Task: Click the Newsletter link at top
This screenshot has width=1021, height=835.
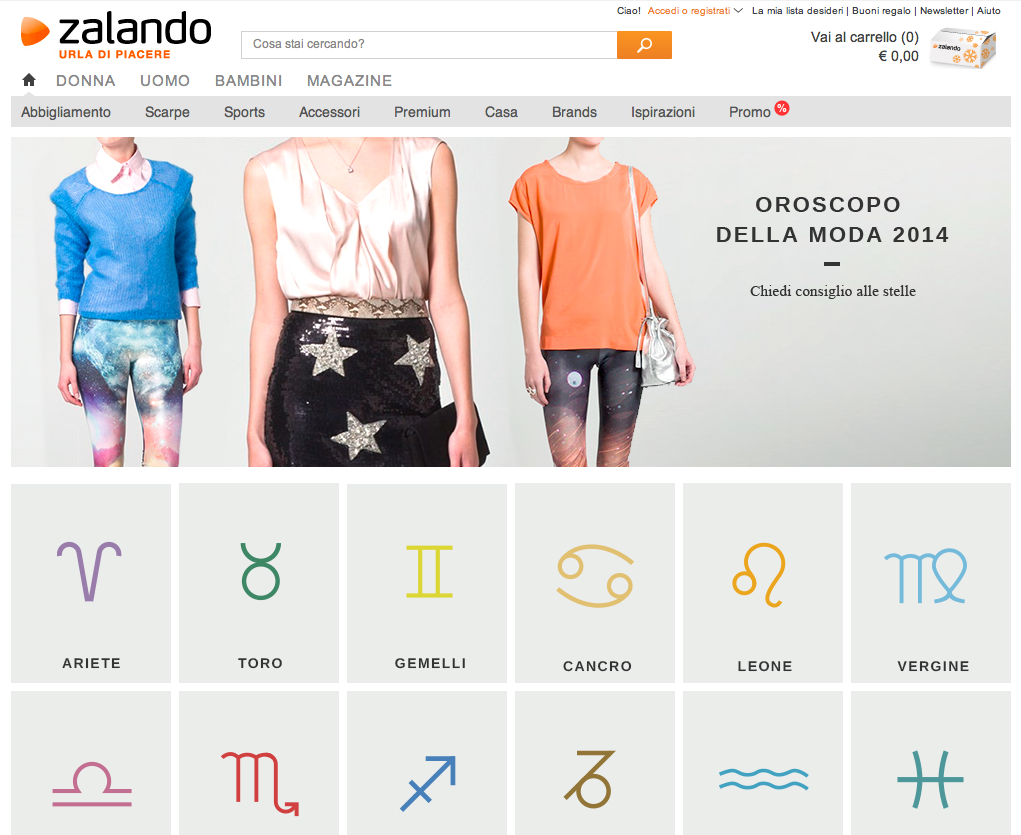Action: 944,10
